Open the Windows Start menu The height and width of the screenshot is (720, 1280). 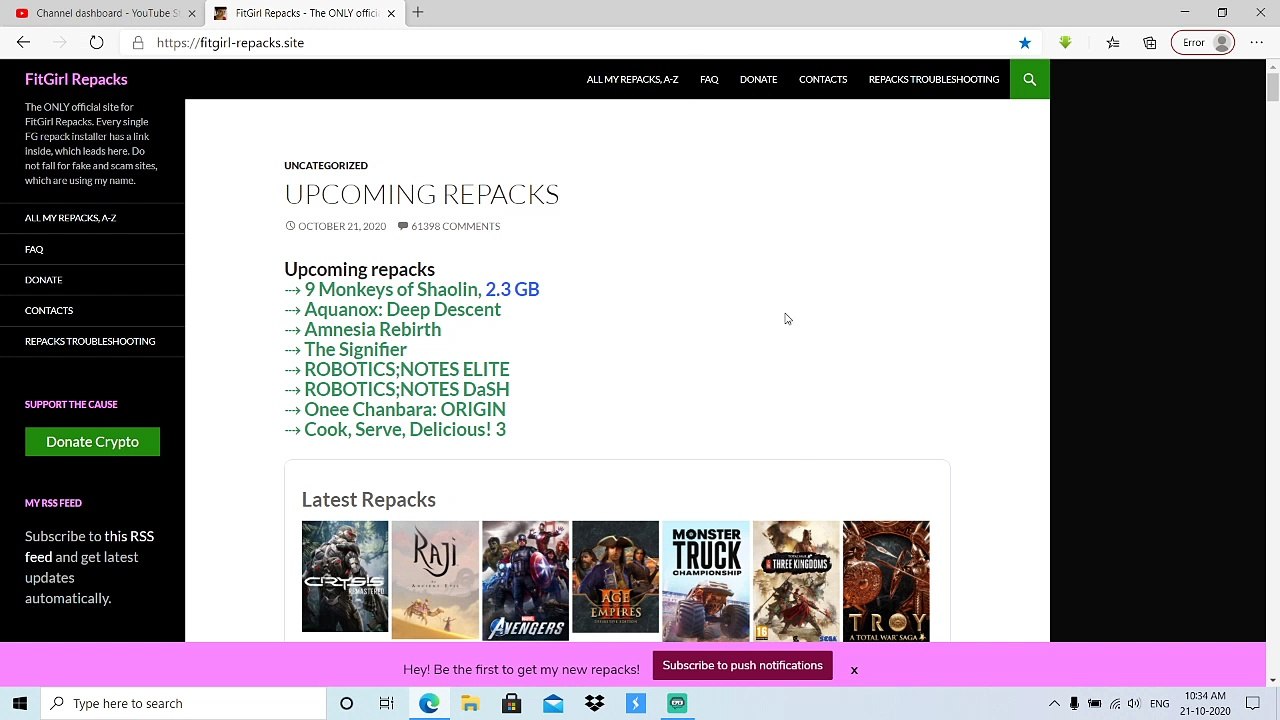click(x=20, y=703)
